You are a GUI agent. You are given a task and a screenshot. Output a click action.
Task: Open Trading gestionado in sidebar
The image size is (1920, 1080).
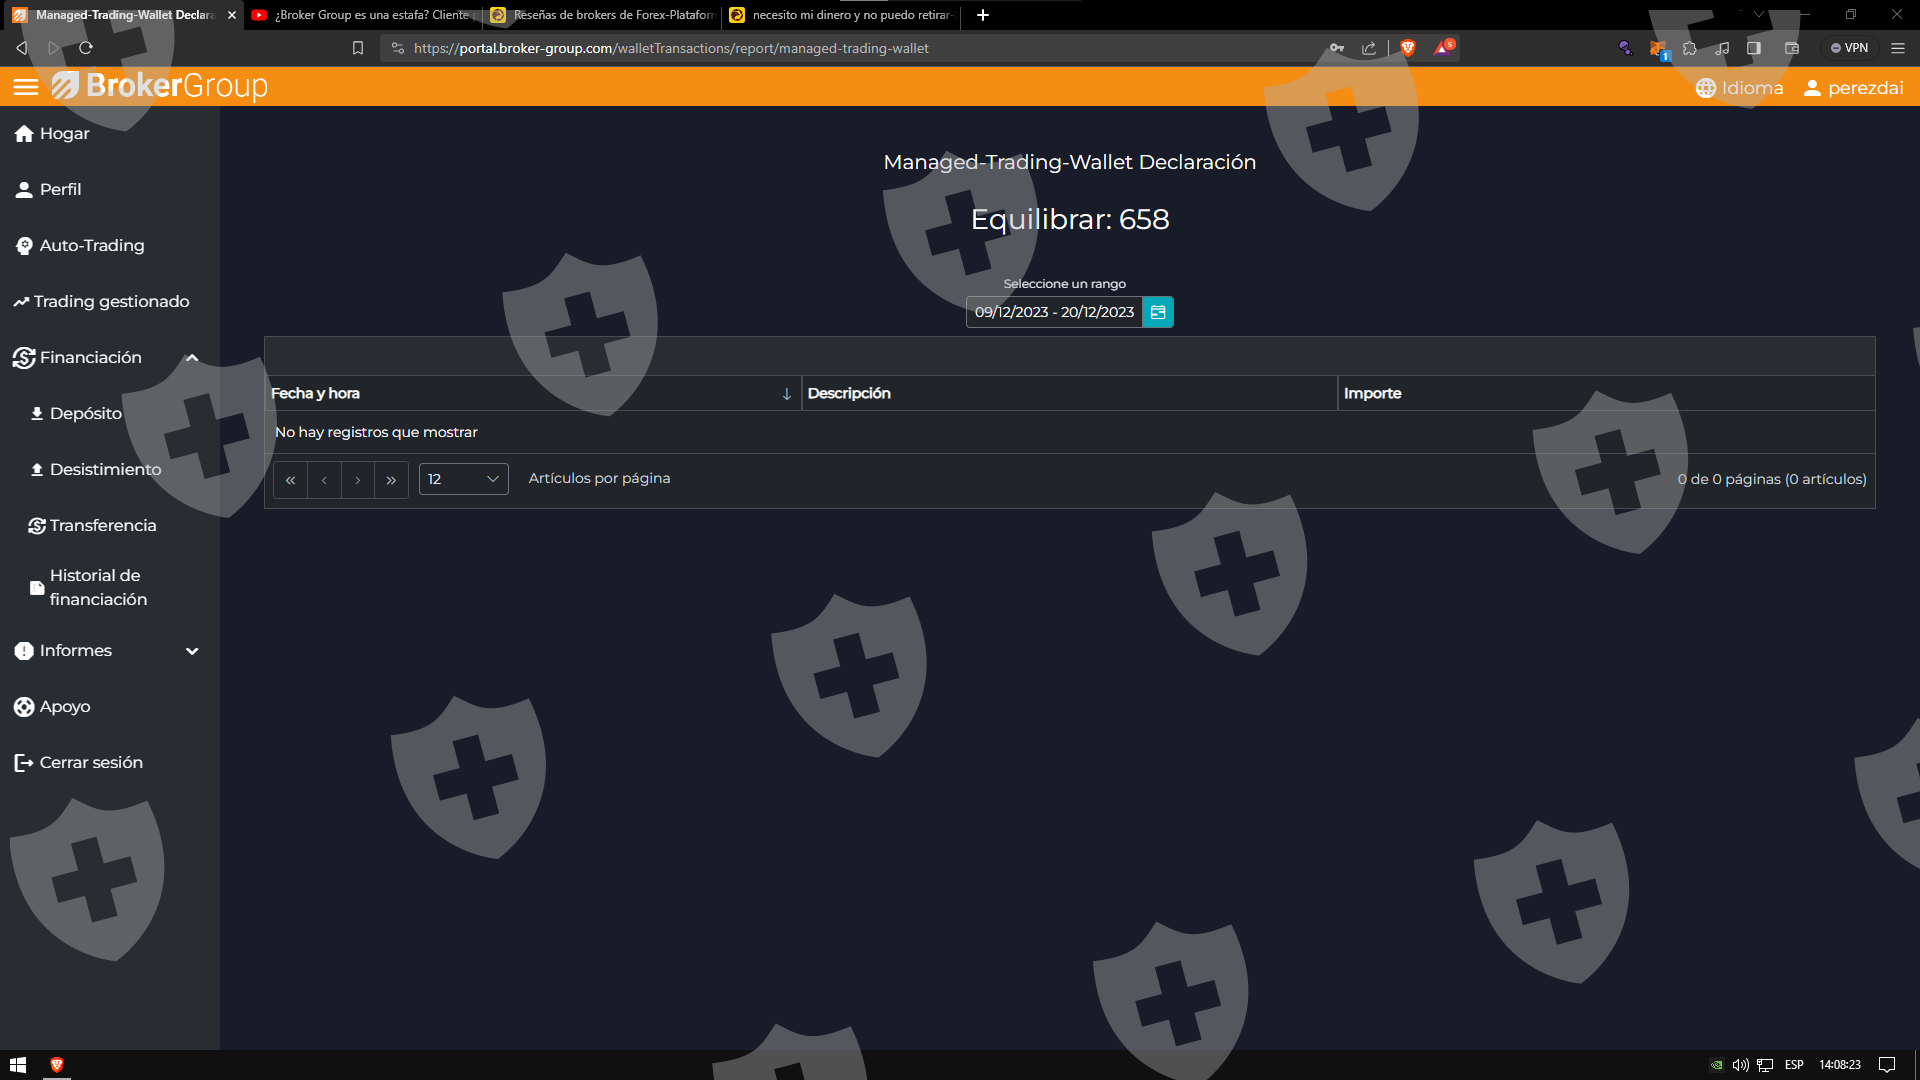pyautogui.click(x=110, y=302)
